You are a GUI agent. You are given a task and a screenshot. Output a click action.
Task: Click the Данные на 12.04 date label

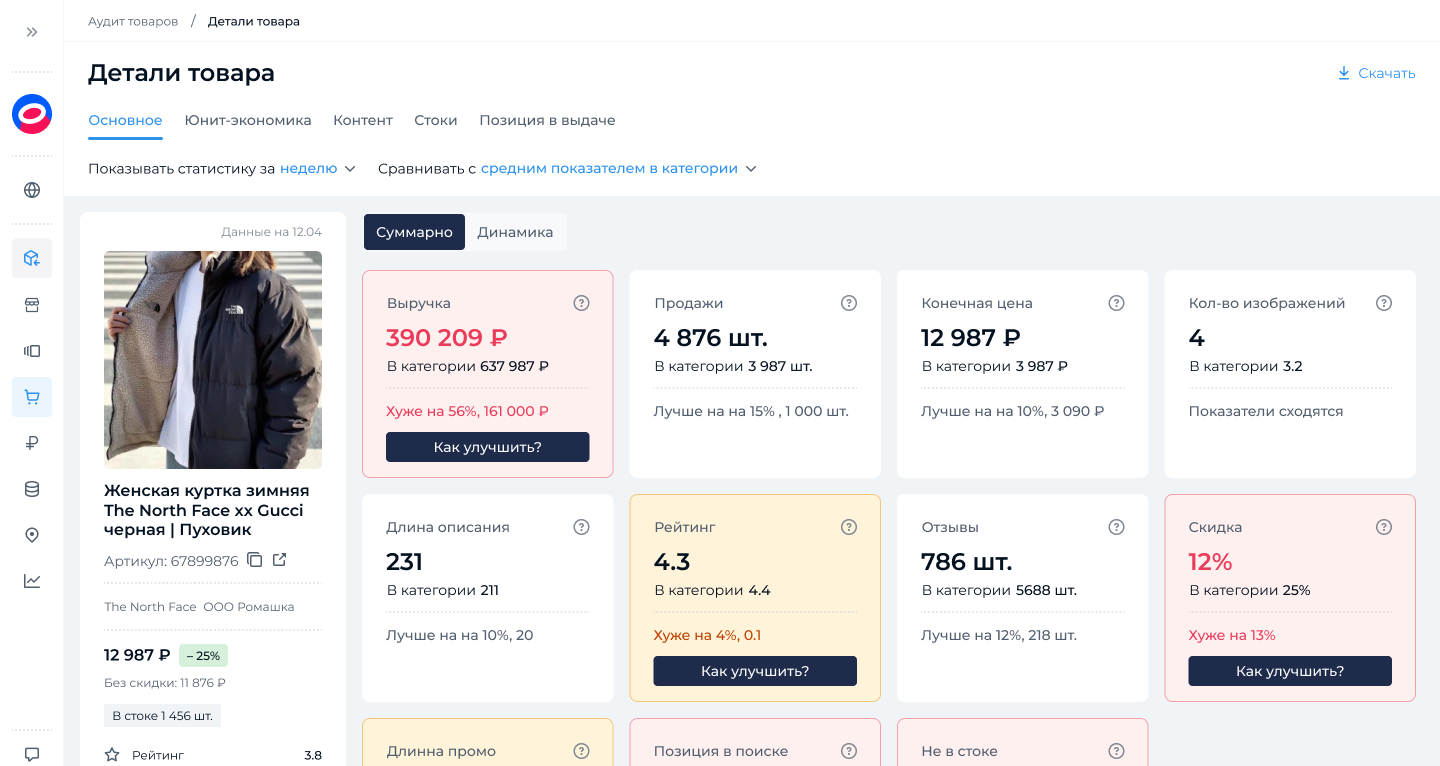click(x=272, y=232)
